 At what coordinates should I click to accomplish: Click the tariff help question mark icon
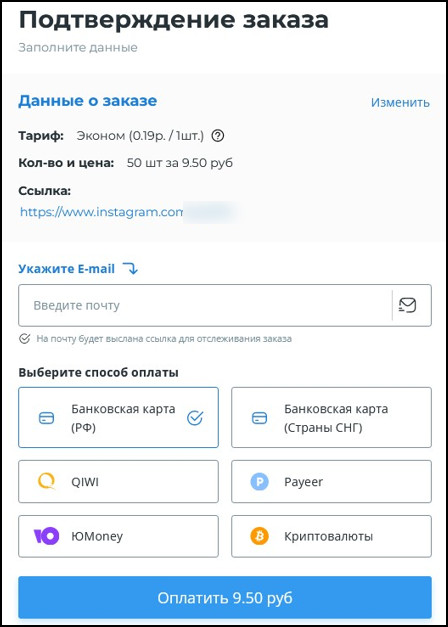point(218,137)
